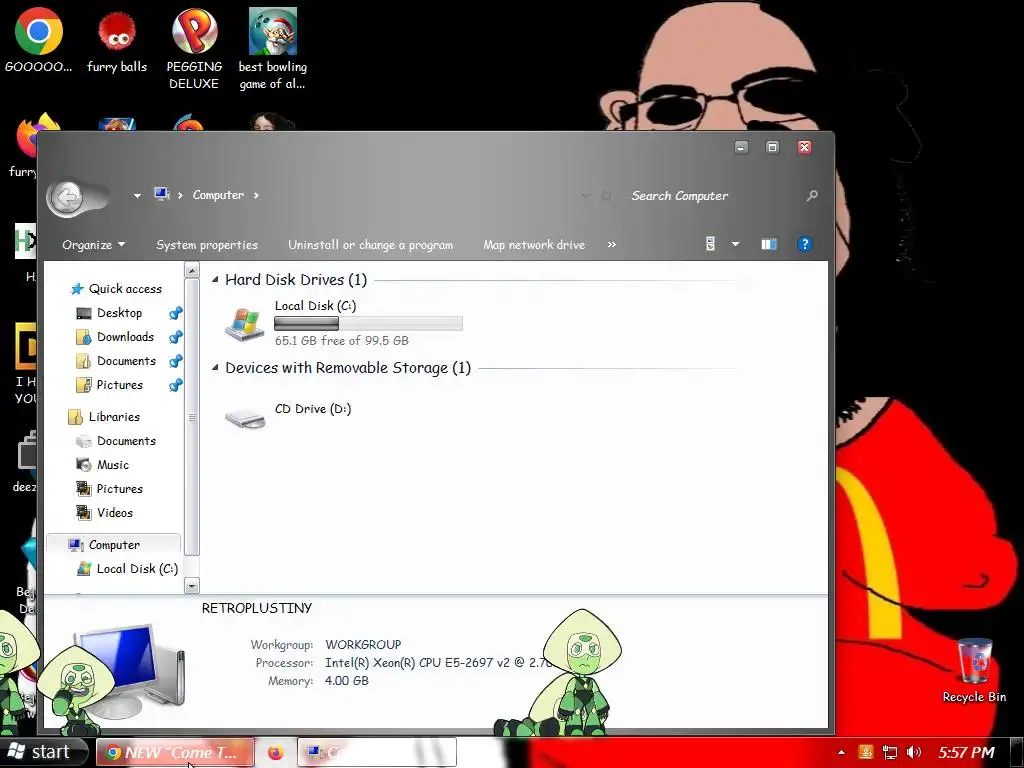This screenshot has width=1024, height=768.
Task: Click network icon in system tray
Action: 889,752
